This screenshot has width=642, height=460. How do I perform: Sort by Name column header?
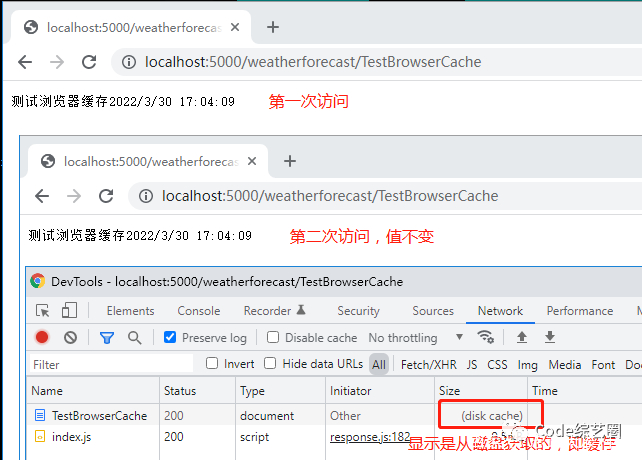coord(93,390)
